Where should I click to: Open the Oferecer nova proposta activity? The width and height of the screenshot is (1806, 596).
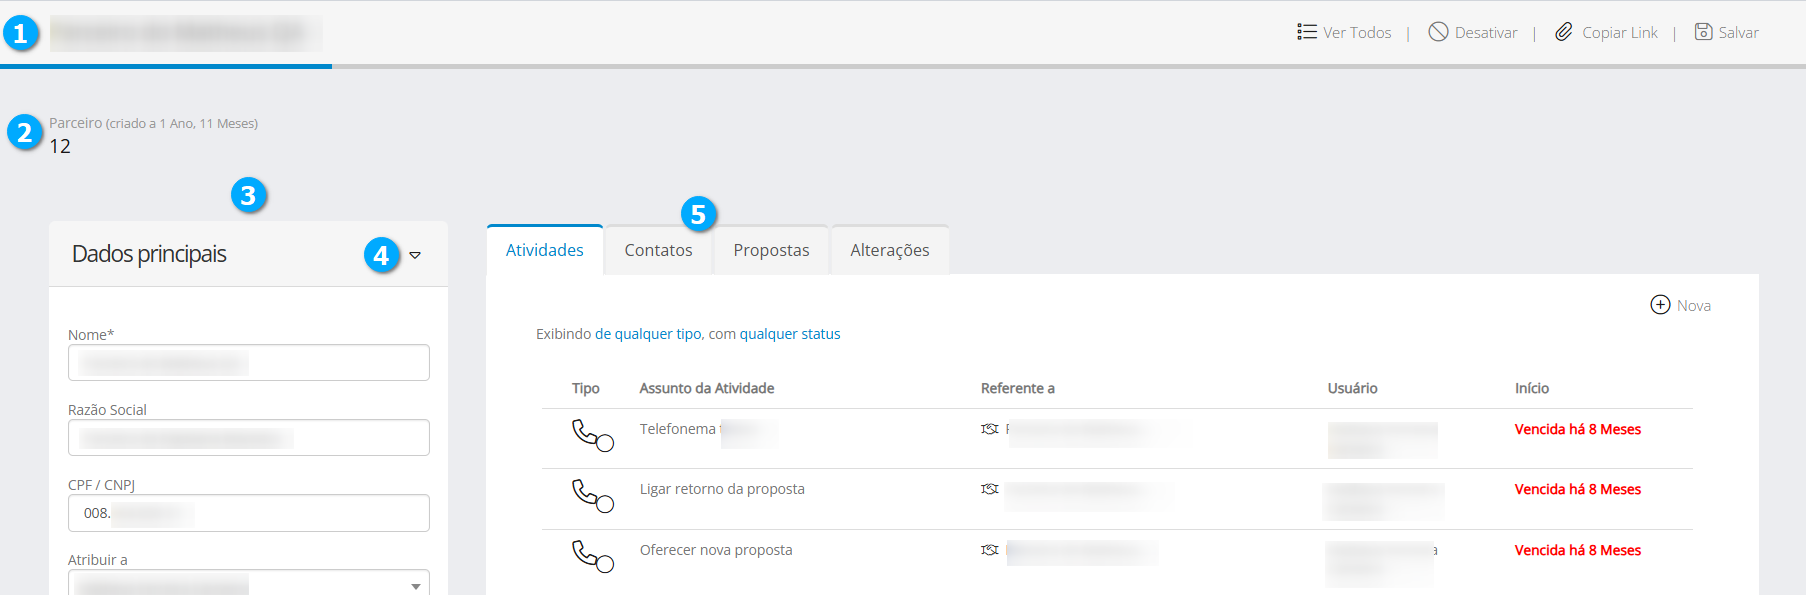click(716, 550)
